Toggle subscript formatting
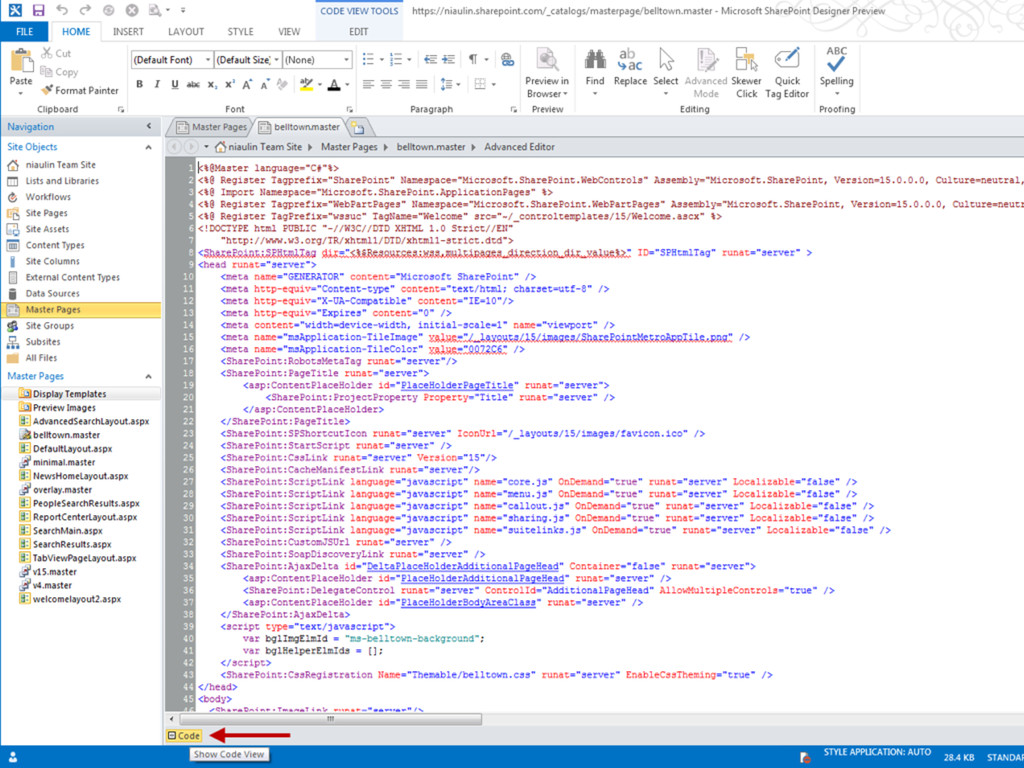This screenshot has width=1024, height=768. pos(212,84)
